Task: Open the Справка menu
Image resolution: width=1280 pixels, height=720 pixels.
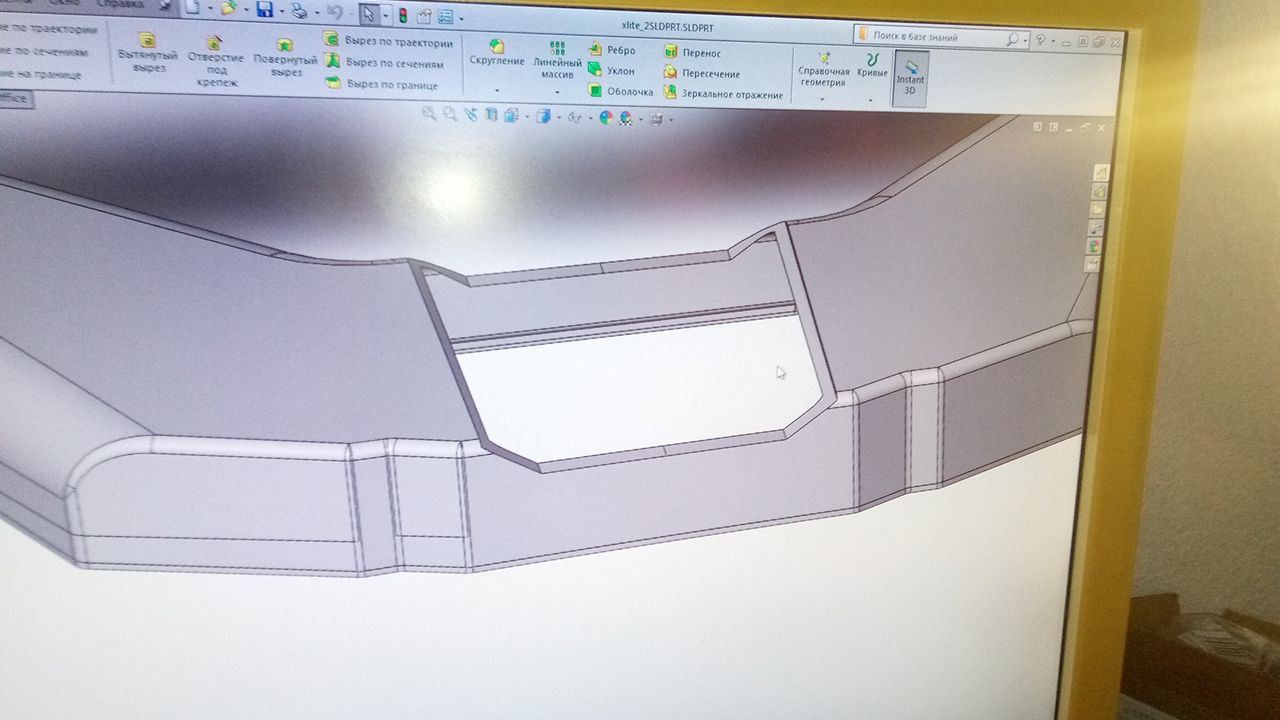Action: [x=120, y=3]
